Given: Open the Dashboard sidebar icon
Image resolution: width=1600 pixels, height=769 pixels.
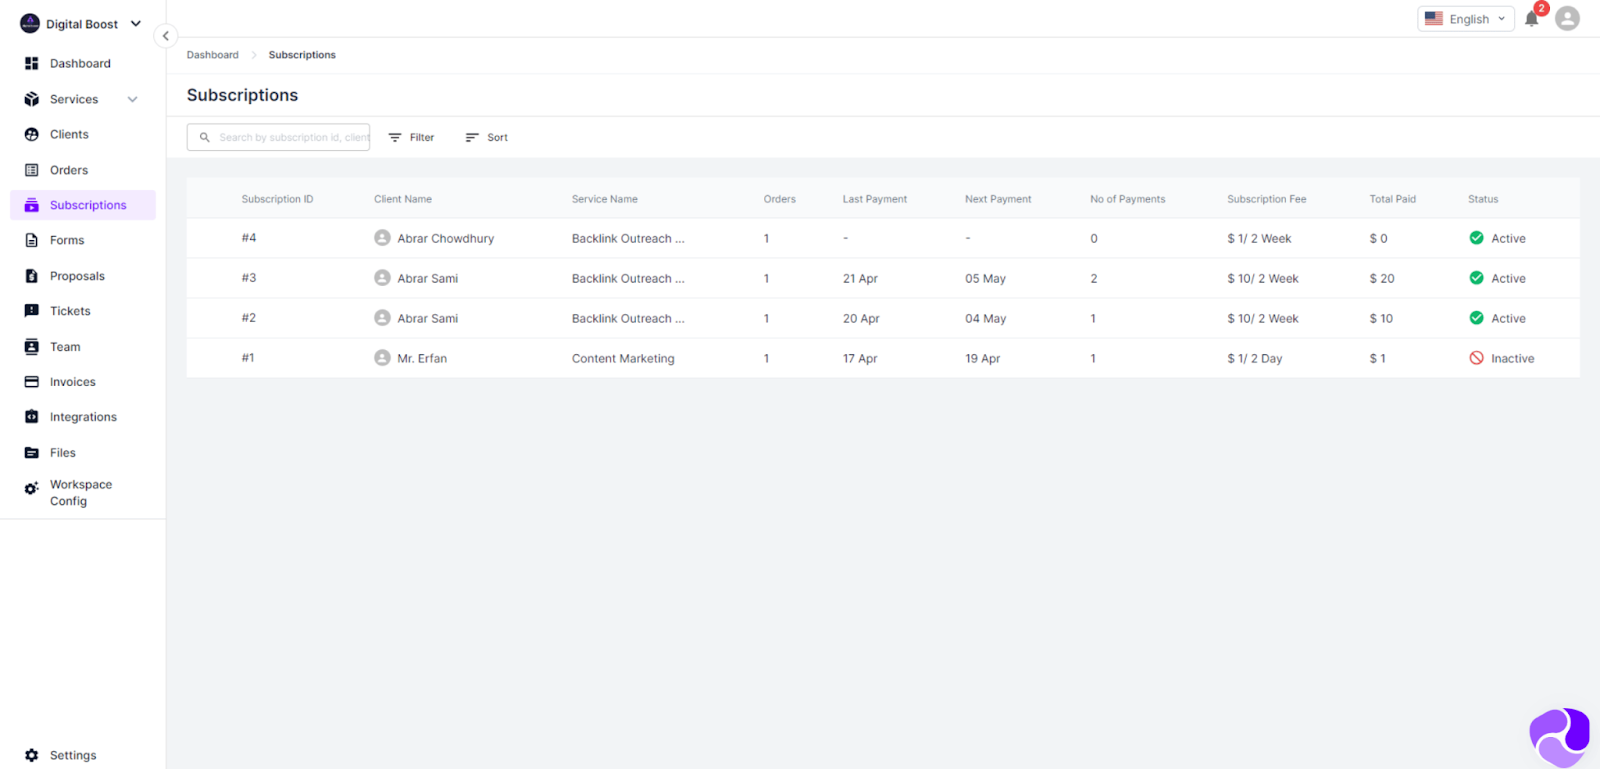Looking at the screenshot, I should pyautogui.click(x=31, y=63).
